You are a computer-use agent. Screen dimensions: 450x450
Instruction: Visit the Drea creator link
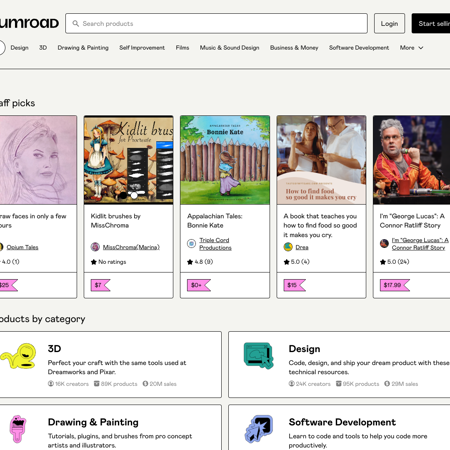302,247
